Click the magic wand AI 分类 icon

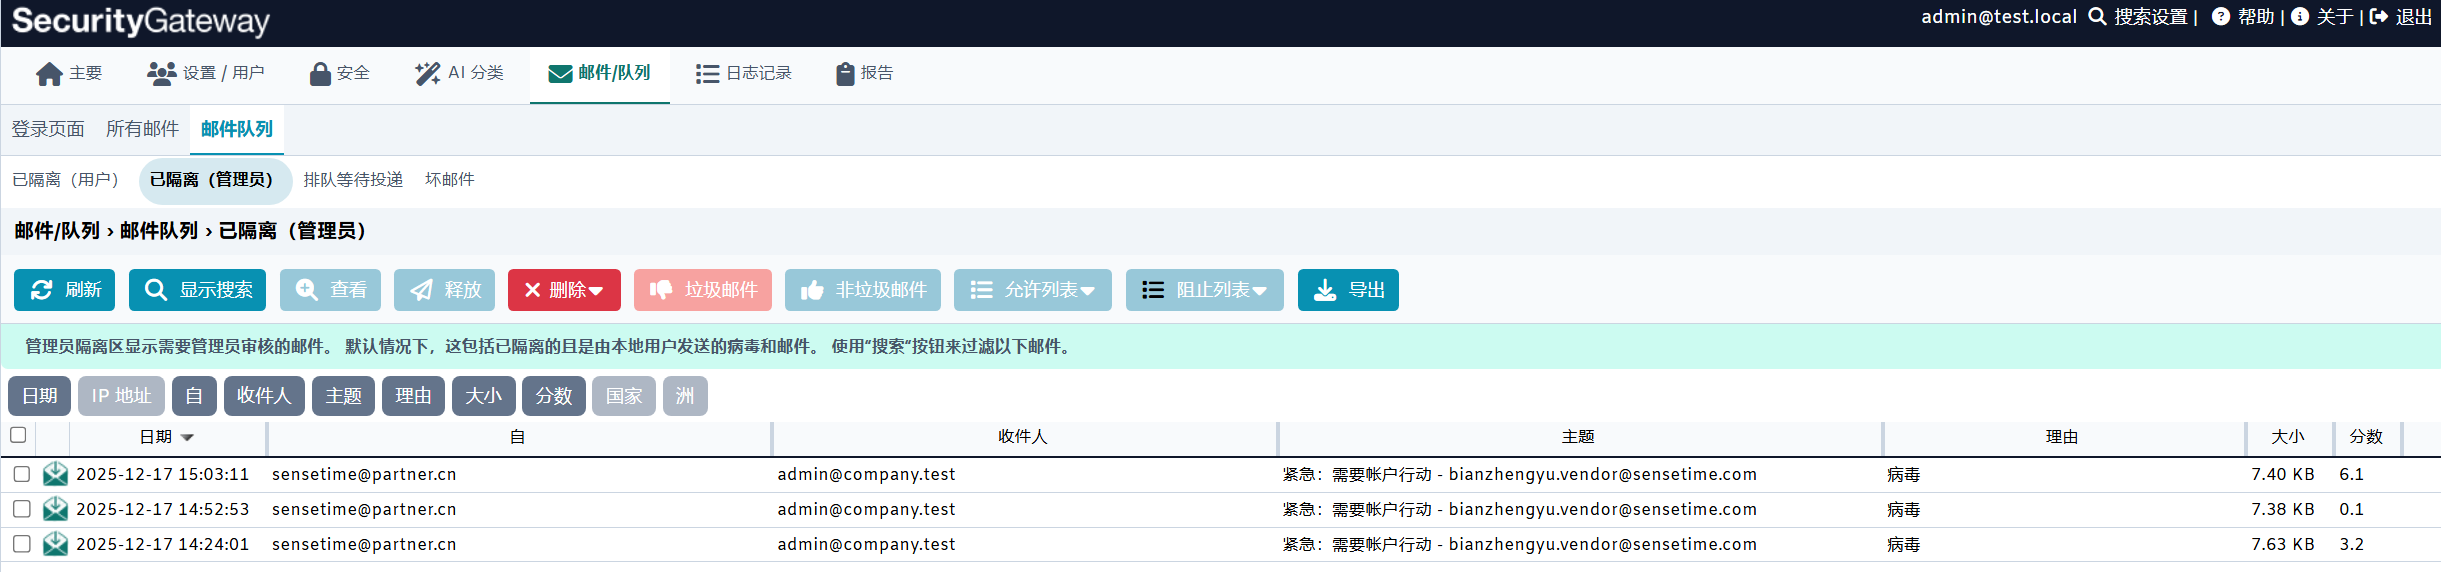428,74
